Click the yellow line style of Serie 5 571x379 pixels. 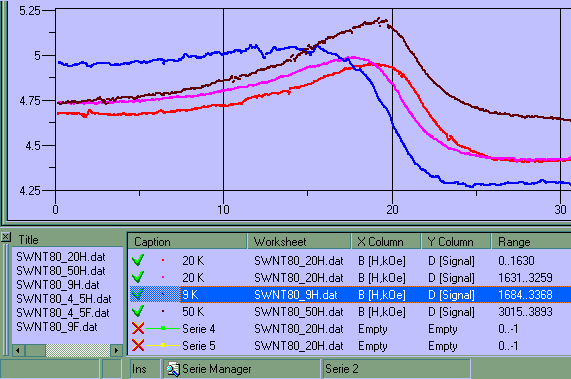tap(163, 345)
